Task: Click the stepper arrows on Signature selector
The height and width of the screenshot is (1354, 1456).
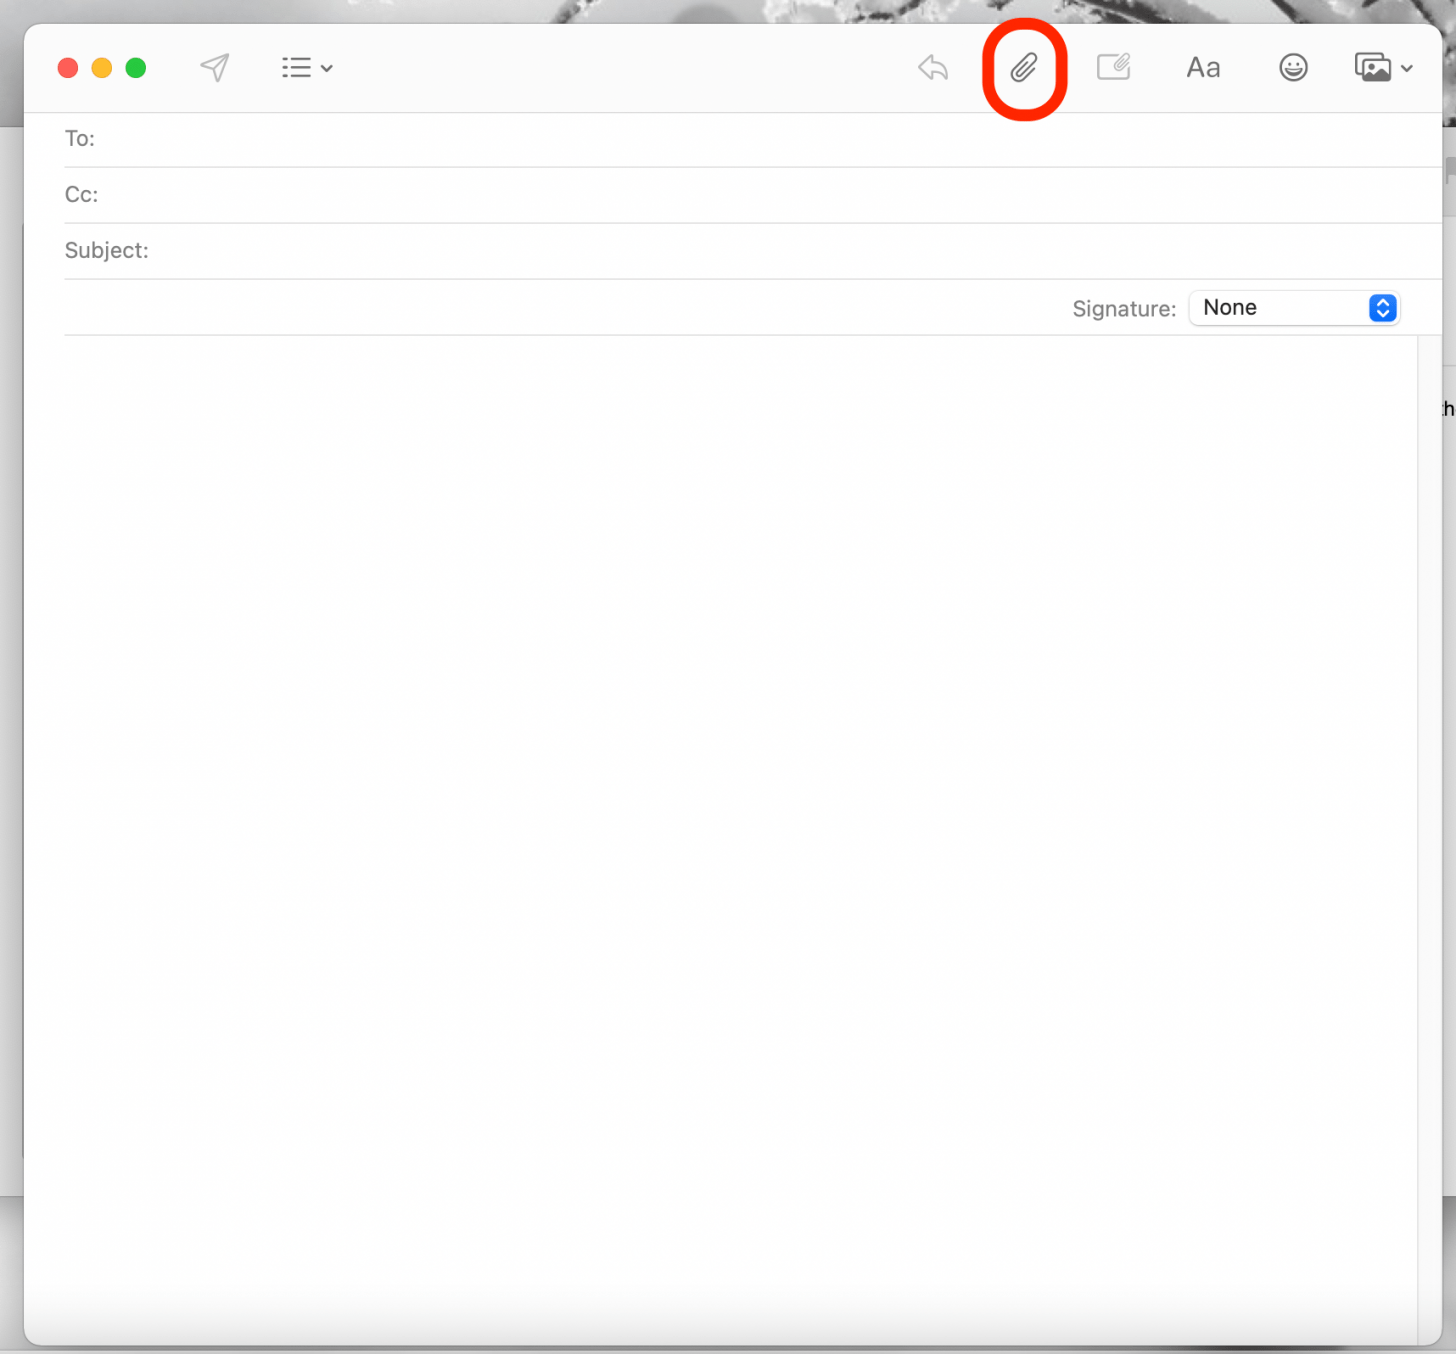Action: point(1382,308)
